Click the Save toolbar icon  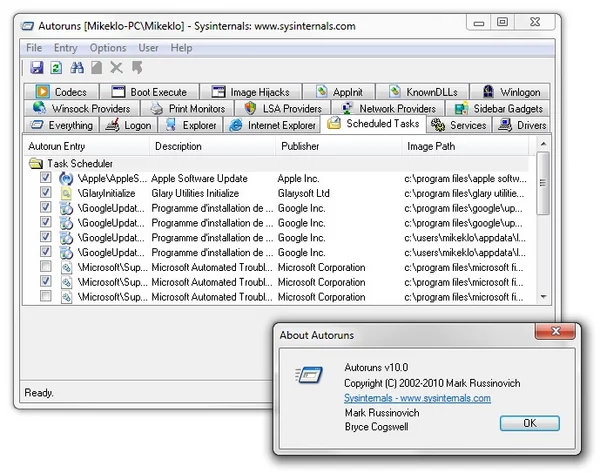37,68
